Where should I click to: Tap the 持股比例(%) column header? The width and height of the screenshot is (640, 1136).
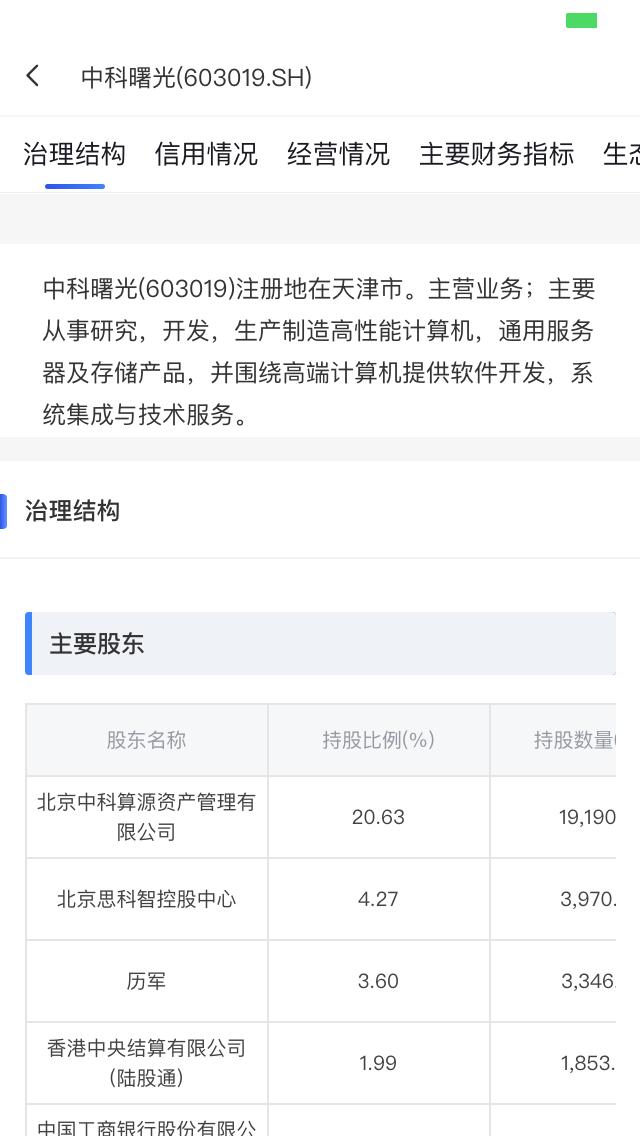tap(378, 740)
